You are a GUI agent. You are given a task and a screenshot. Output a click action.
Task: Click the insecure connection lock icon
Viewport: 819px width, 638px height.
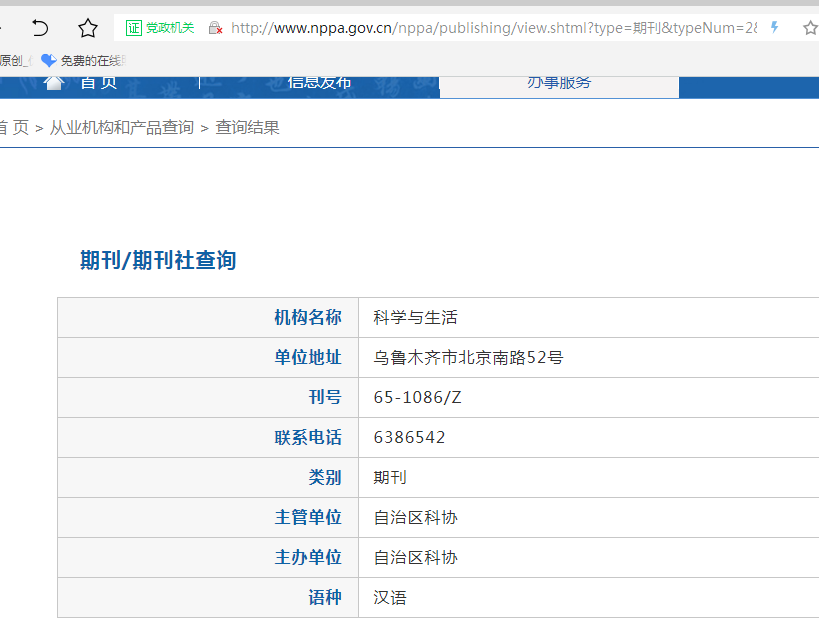pyautogui.click(x=215, y=28)
